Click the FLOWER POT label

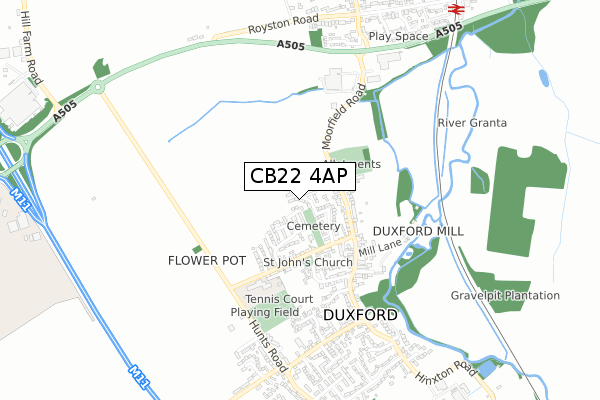pyautogui.click(x=207, y=261)
